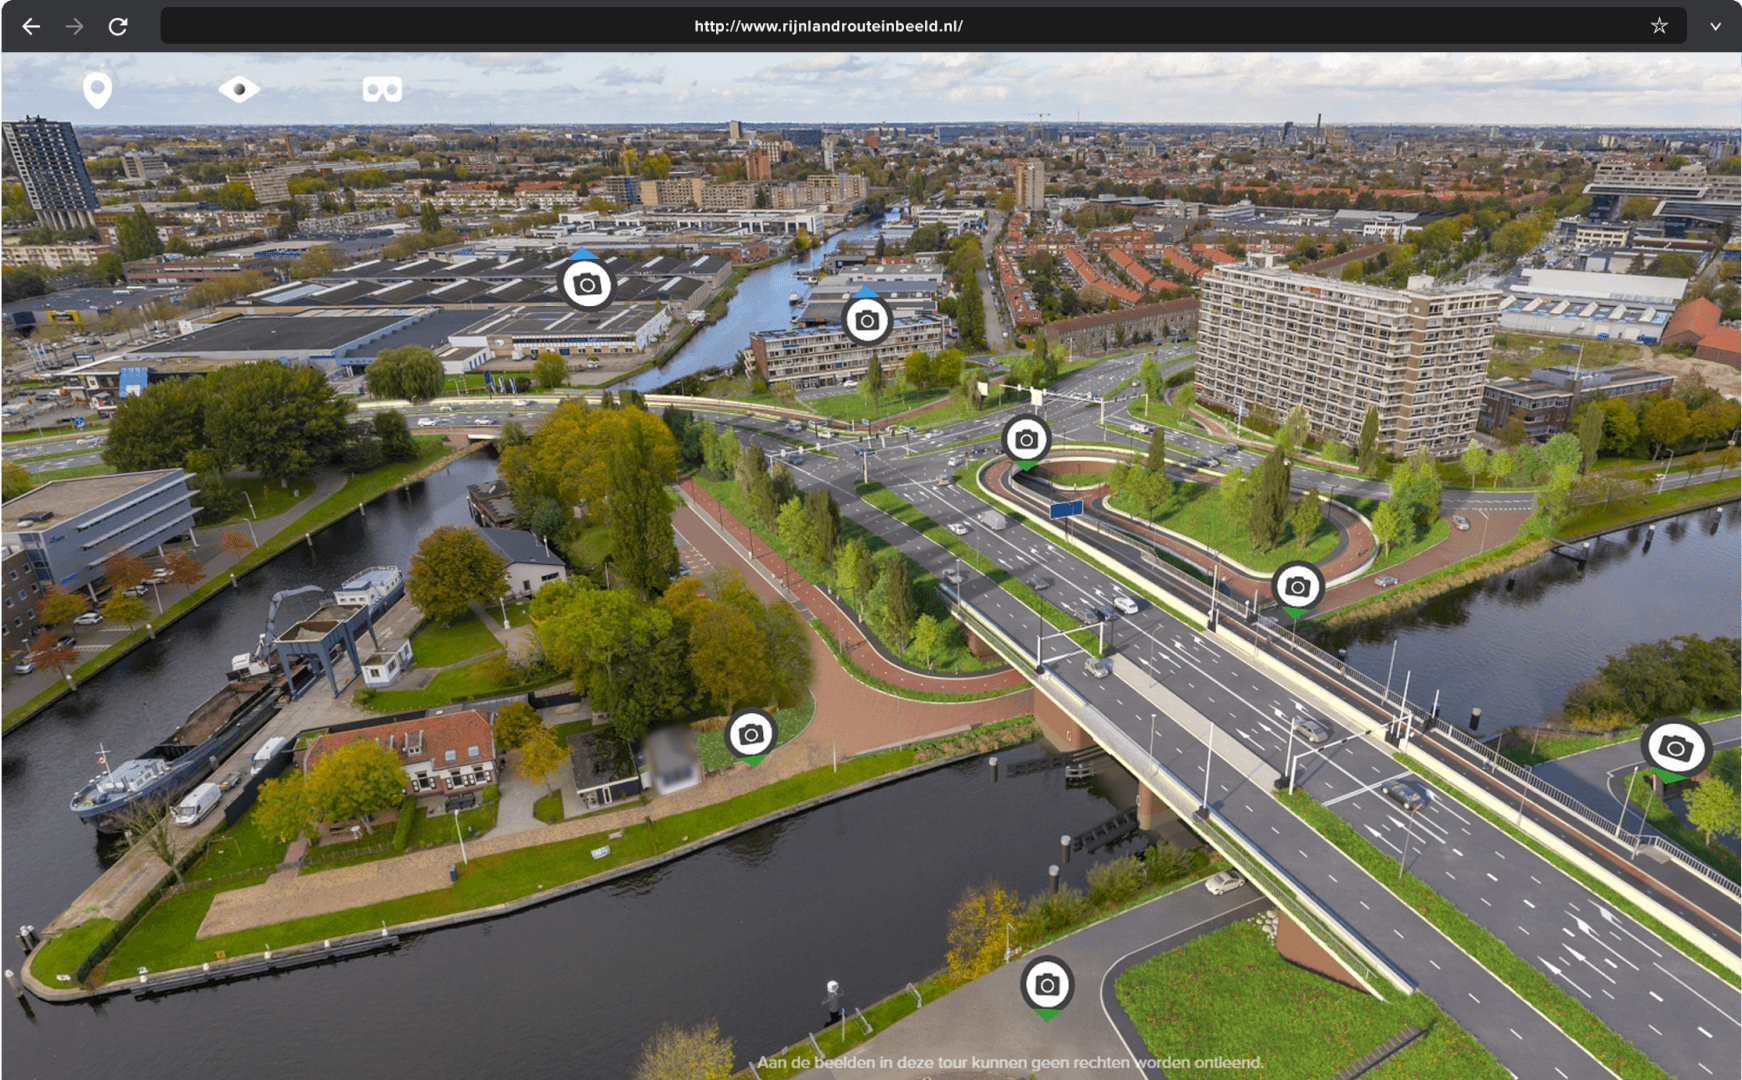Bookmark page with the star icon
Screen dimensions: 1742x1080
(x=1659, y=26)
